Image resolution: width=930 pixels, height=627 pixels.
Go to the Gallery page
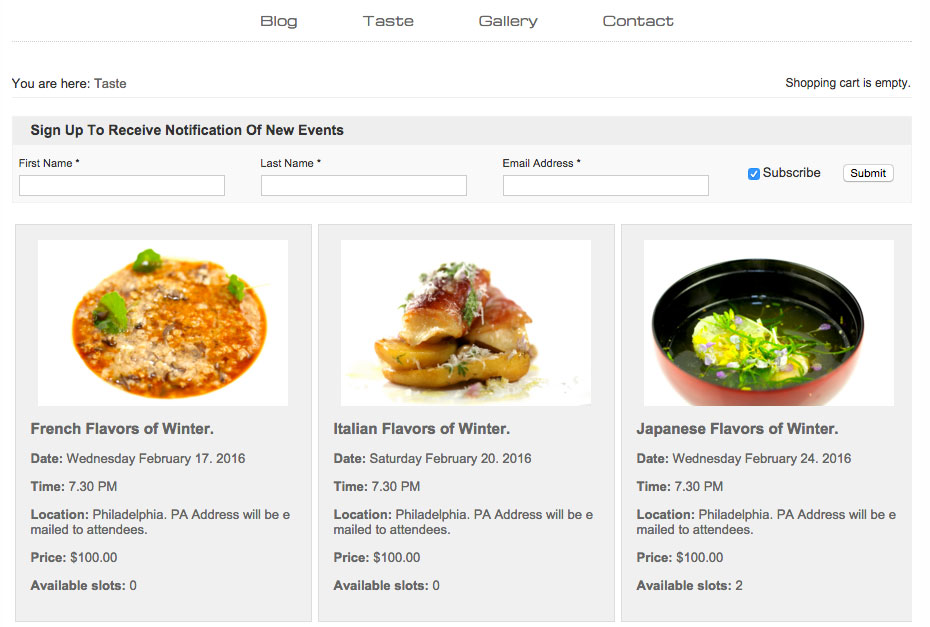pyautogui.click(x=508, y=21)
